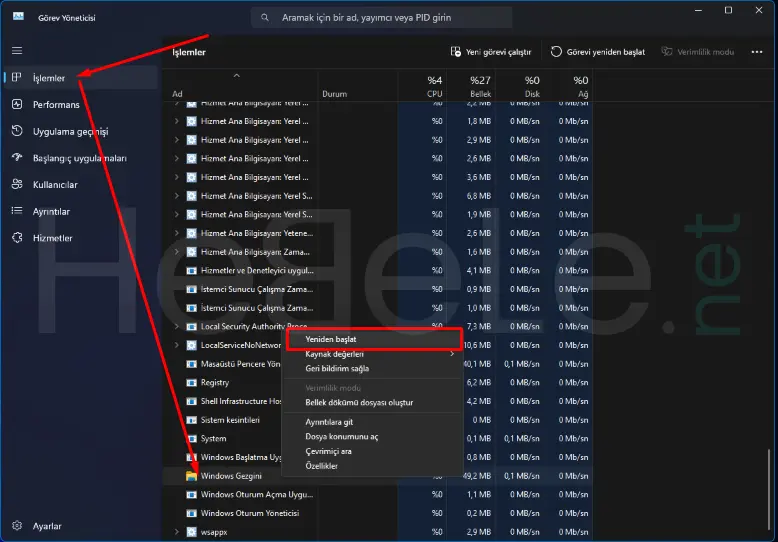778x542 pixels.
Task: Click the search box for processes
Action: click(x=381, y=17)
